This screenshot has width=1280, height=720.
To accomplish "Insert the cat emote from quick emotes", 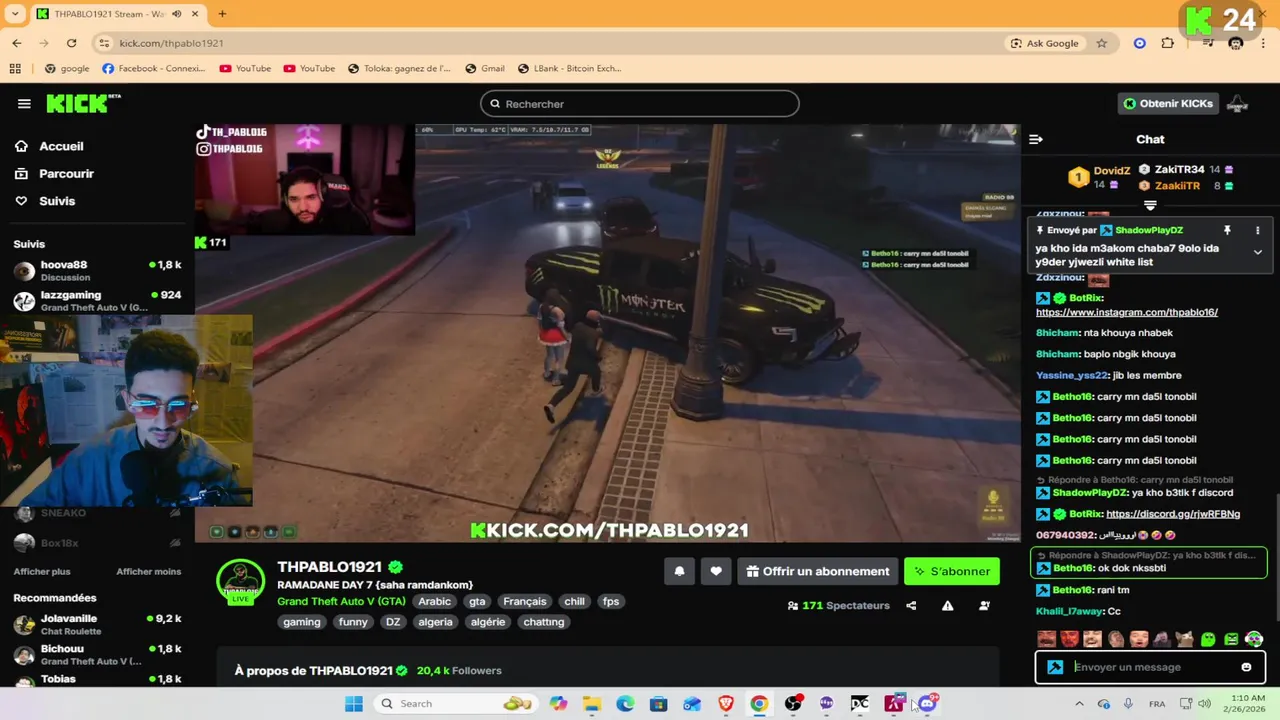I will tap(1184, 639).
